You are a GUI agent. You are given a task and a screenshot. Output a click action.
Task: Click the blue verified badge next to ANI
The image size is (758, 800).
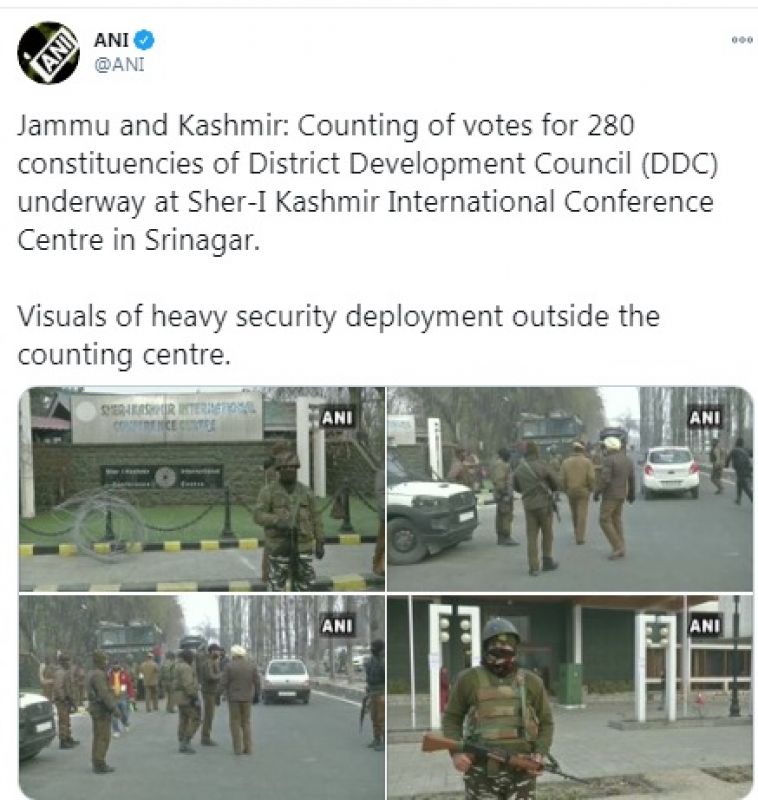pyautogui.click(x=144, y=40)
